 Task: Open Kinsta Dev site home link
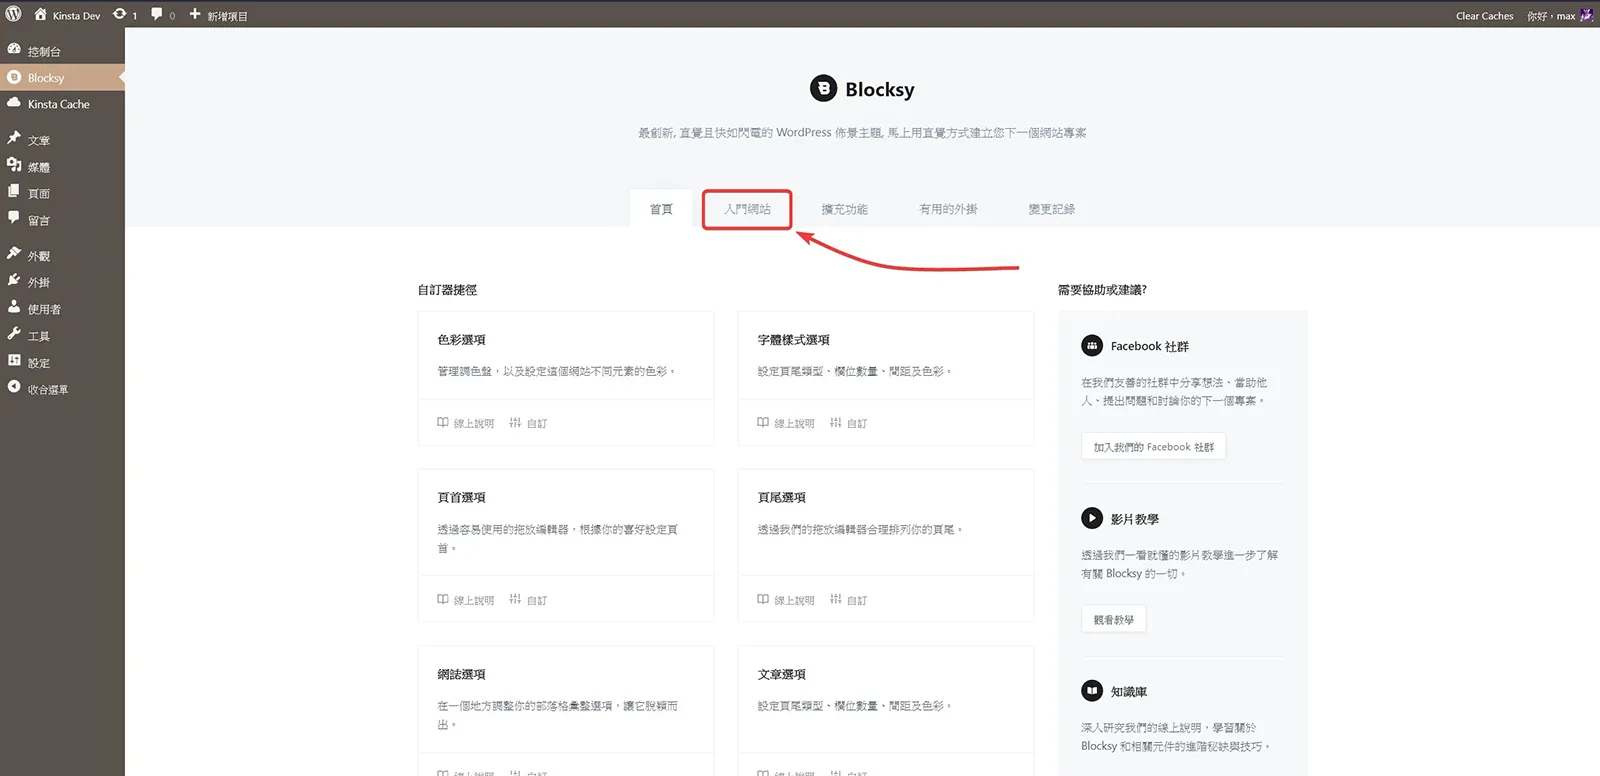pyautogui.click(x=67, y=15)
